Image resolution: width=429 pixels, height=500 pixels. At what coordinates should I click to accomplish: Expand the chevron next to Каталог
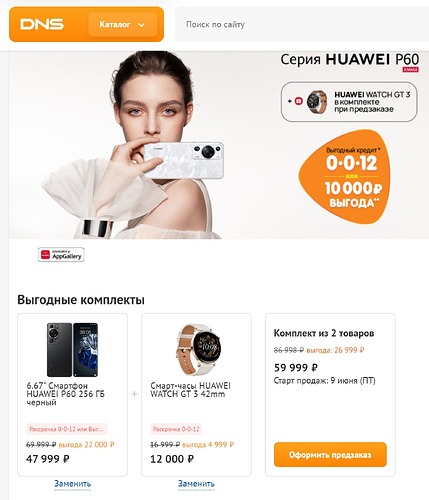[141, 25]
